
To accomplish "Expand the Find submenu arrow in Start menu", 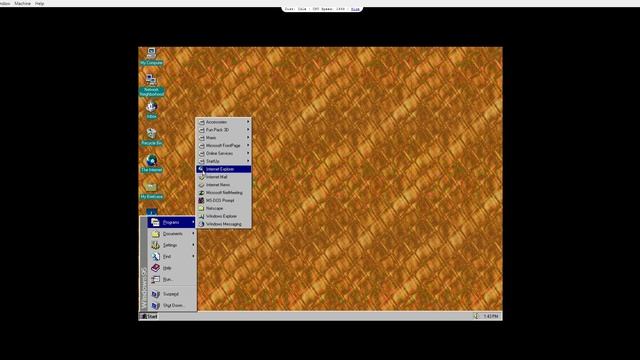I will (x=193, y=256).
